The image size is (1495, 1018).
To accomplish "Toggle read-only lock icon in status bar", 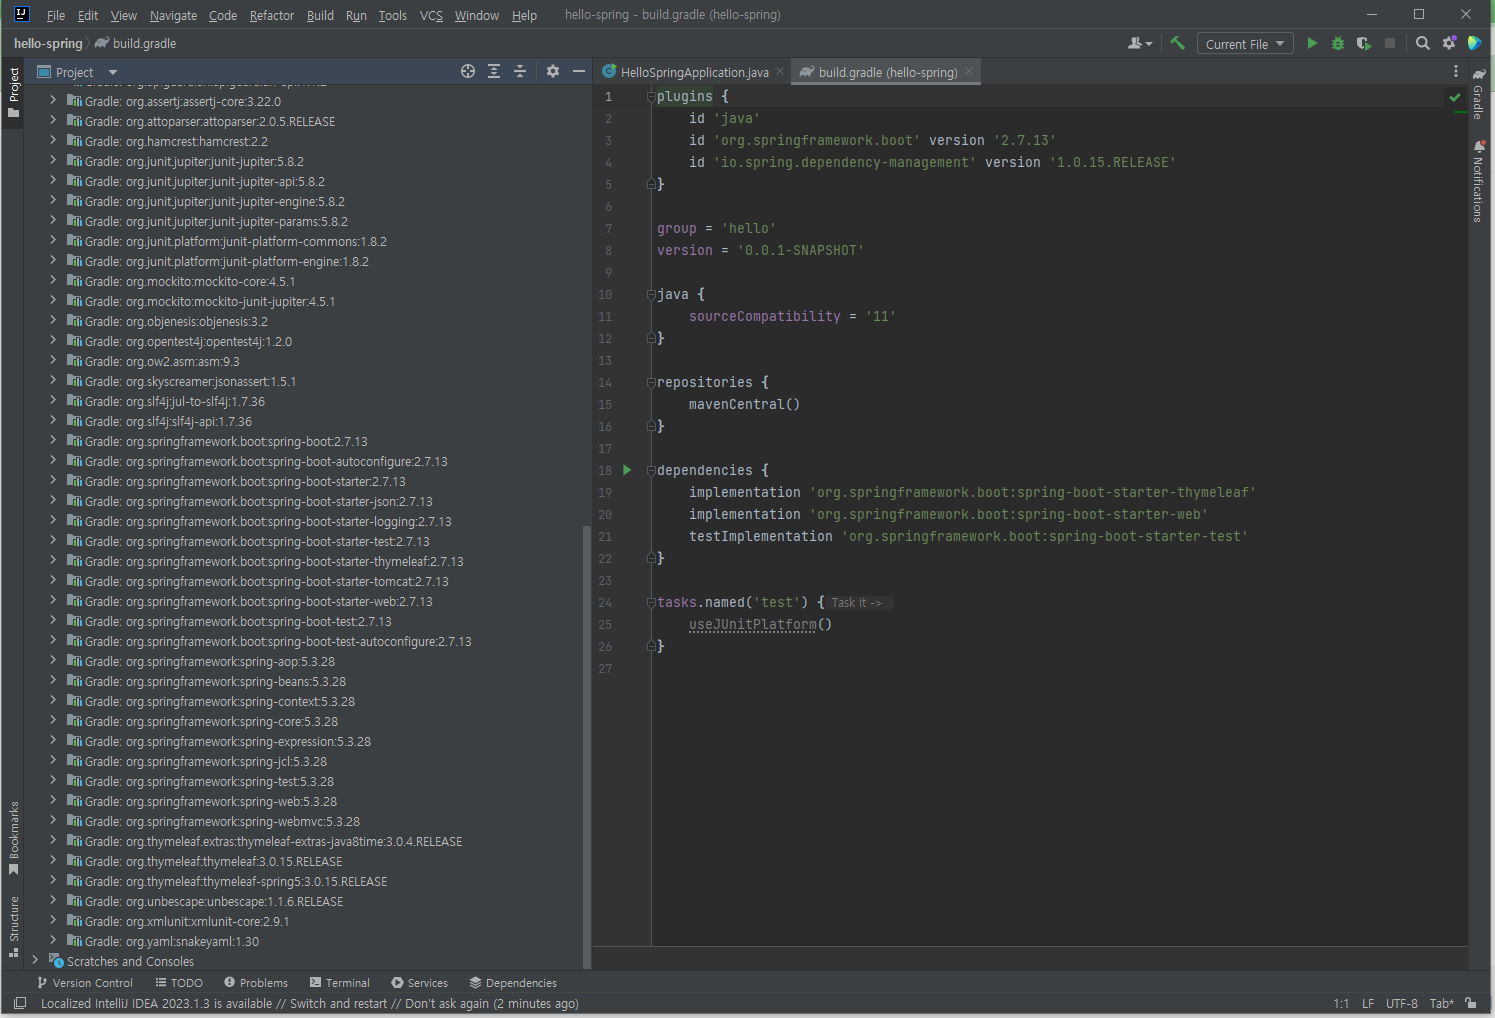I will click(1471, 1003).
